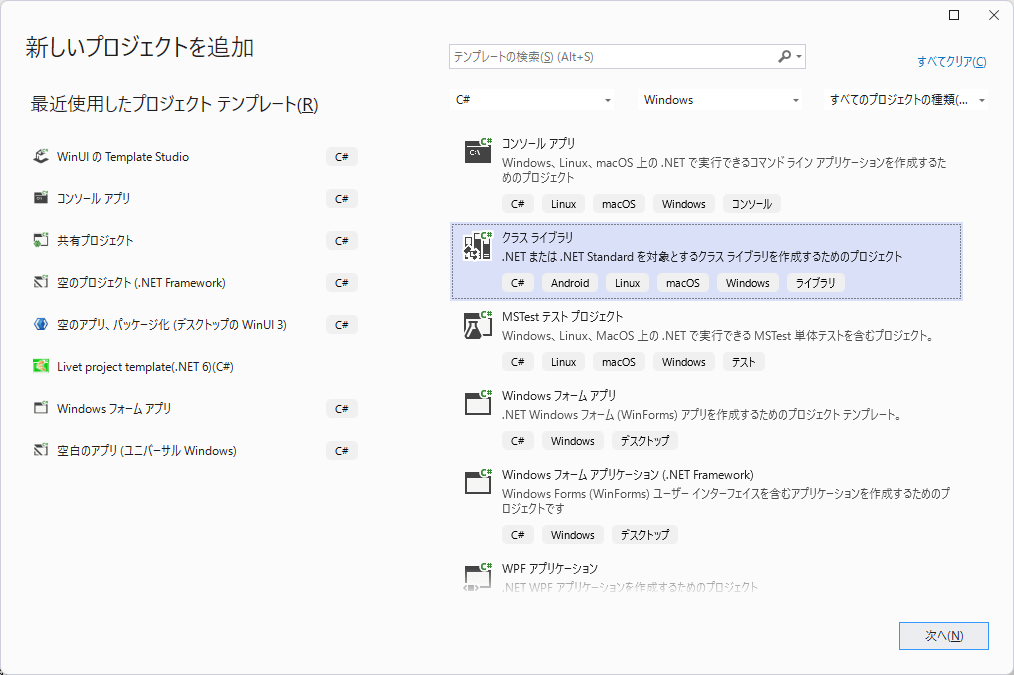Focus the テンプレートの検索 input field
The image size is (1014, 675).
point(612,57)
